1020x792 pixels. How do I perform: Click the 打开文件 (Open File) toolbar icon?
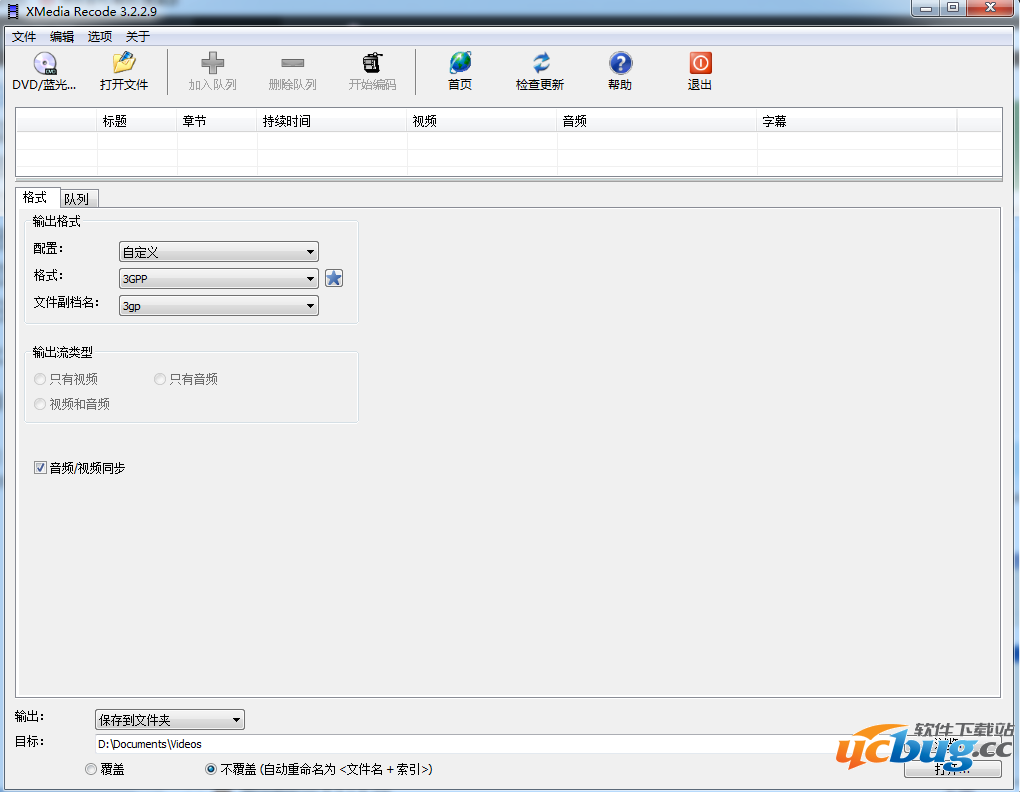tap(124, 71)
